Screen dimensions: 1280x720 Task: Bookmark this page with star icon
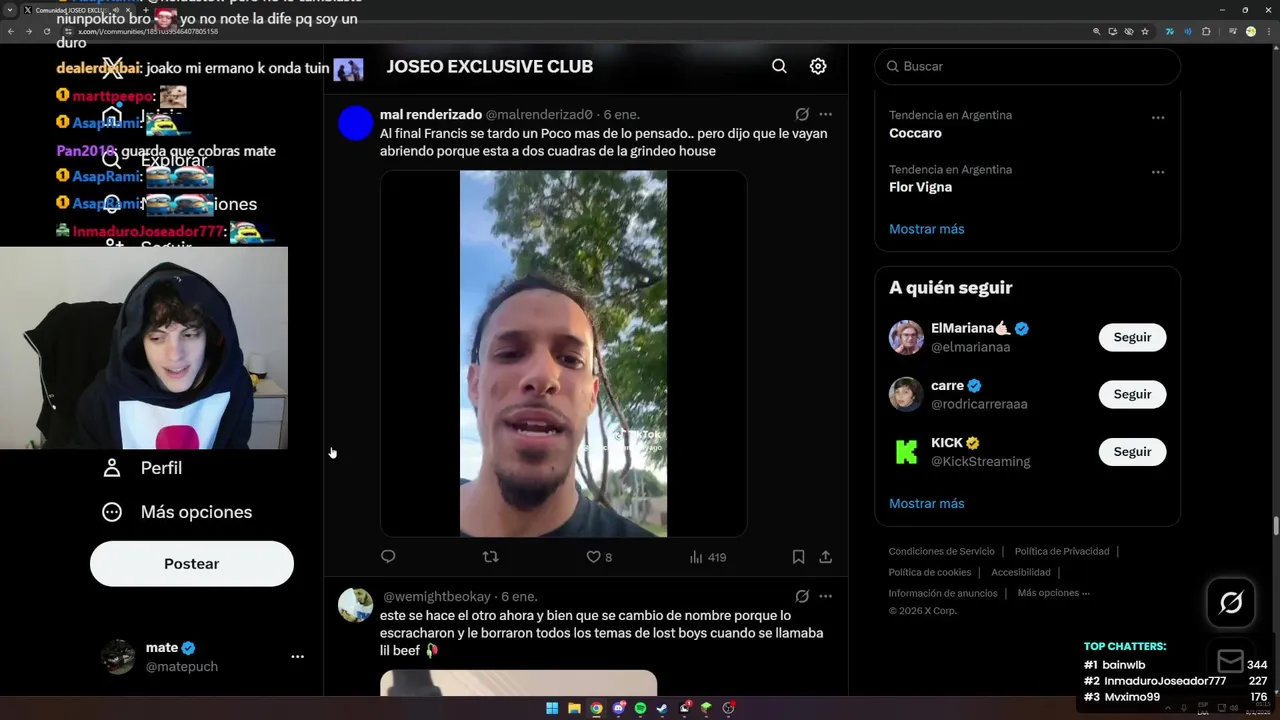click(1145, 31)
